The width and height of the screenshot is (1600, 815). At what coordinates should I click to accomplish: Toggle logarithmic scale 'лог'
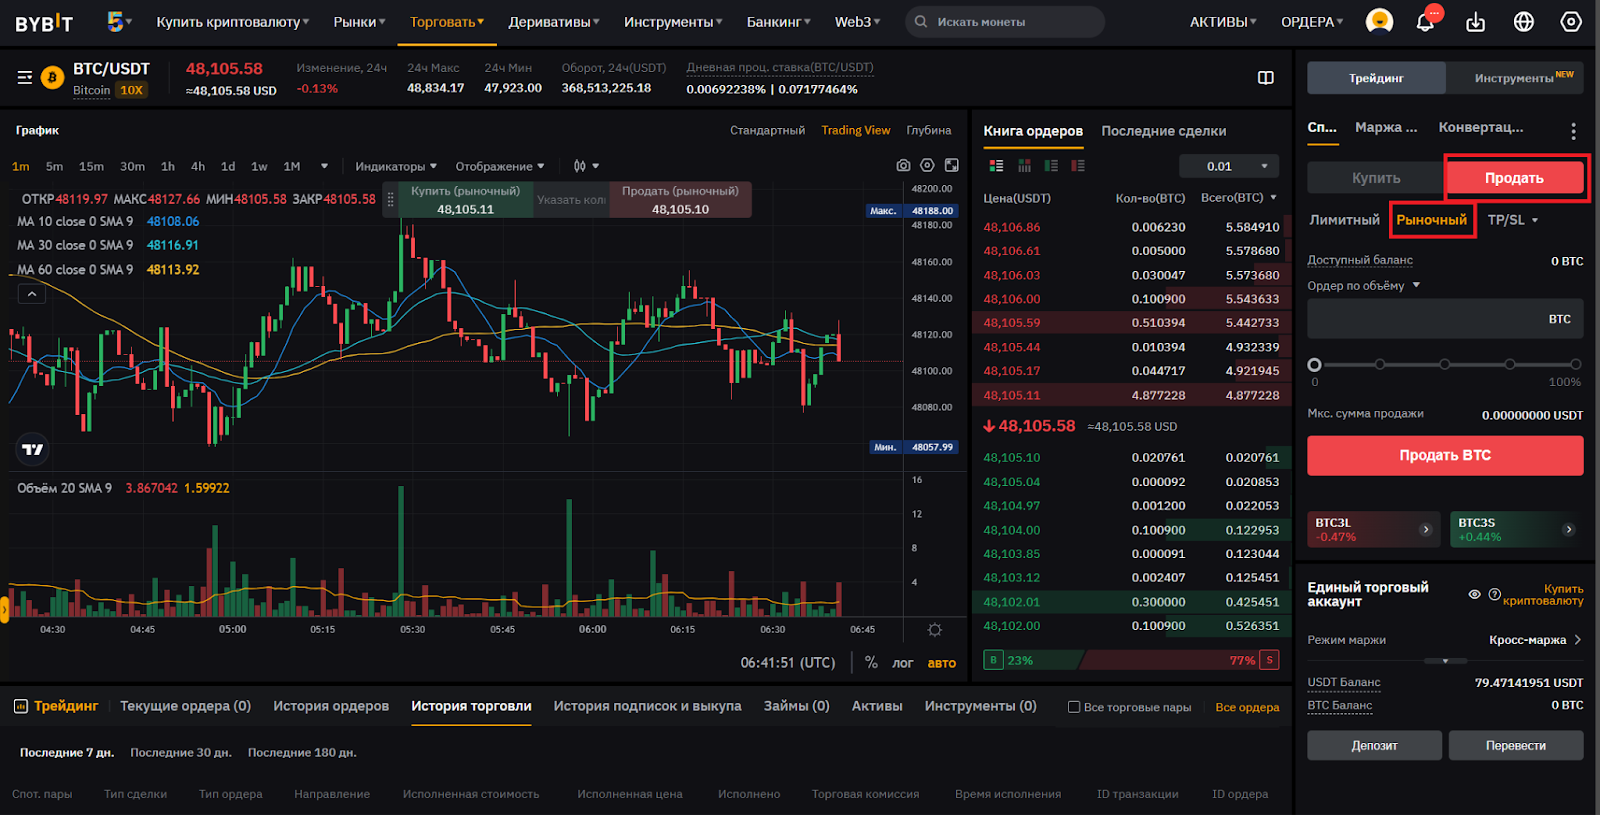902,663
